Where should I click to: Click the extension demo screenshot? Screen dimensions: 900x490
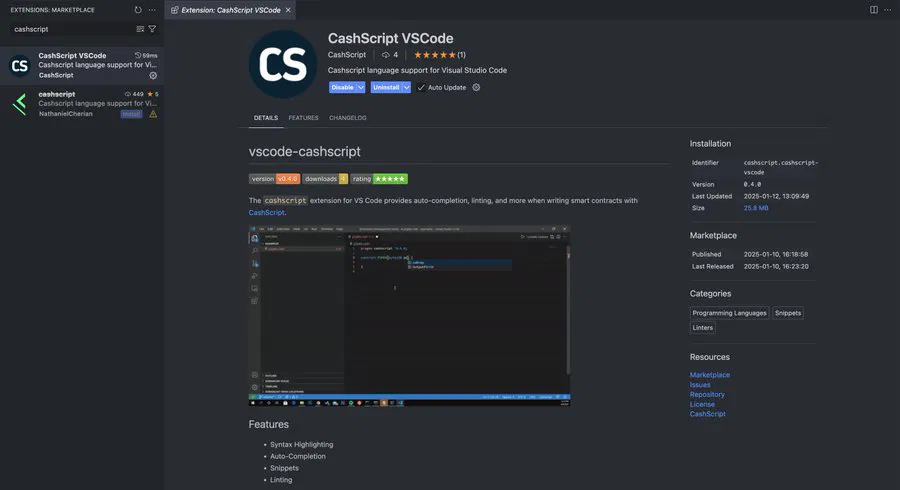pyautogui.click(x=409, y=316)
